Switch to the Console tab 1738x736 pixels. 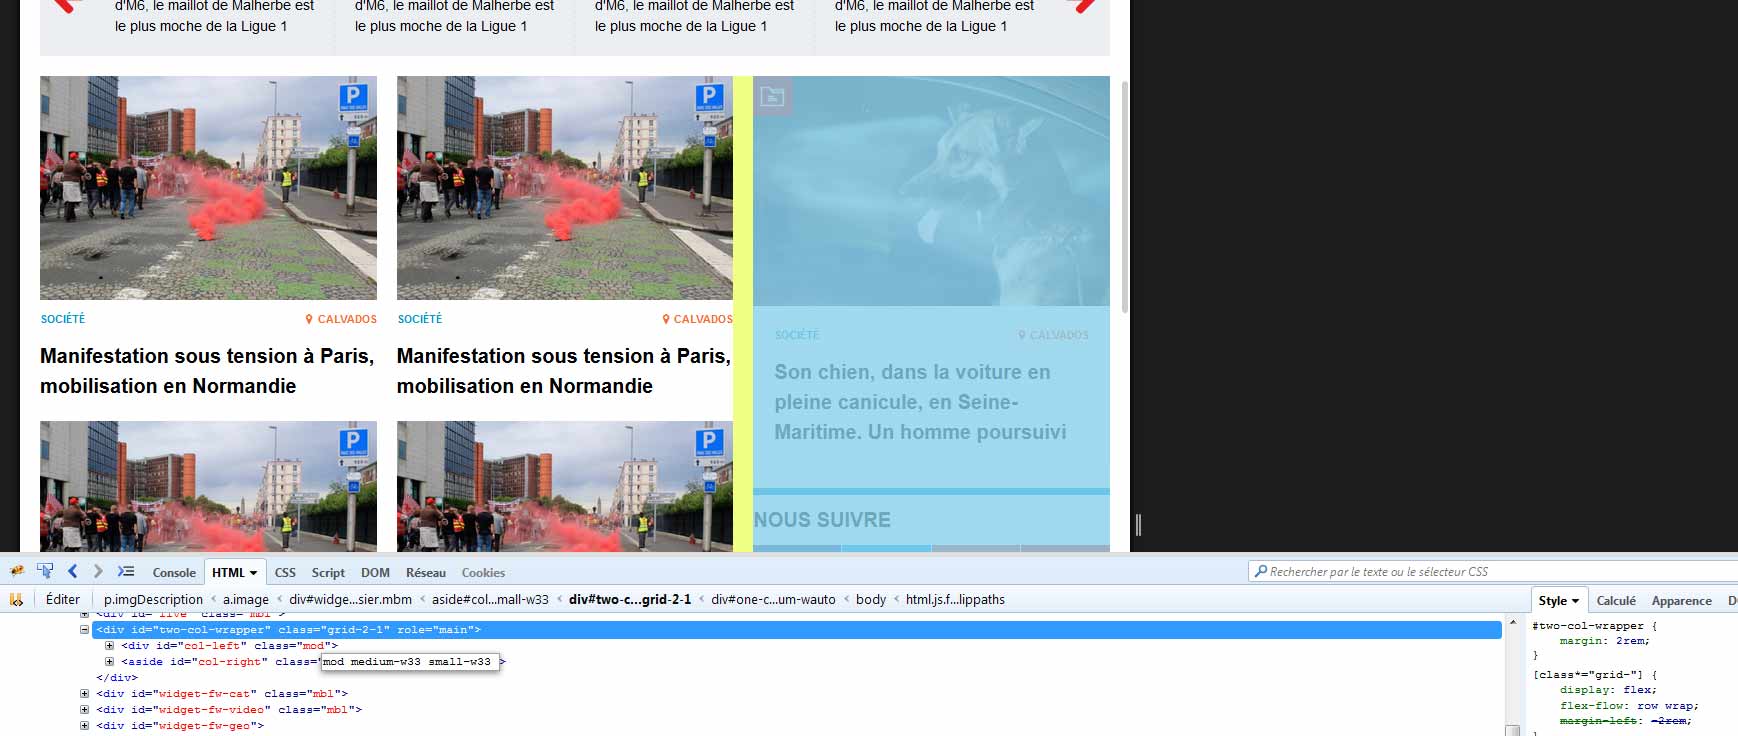tap(174, 573)
